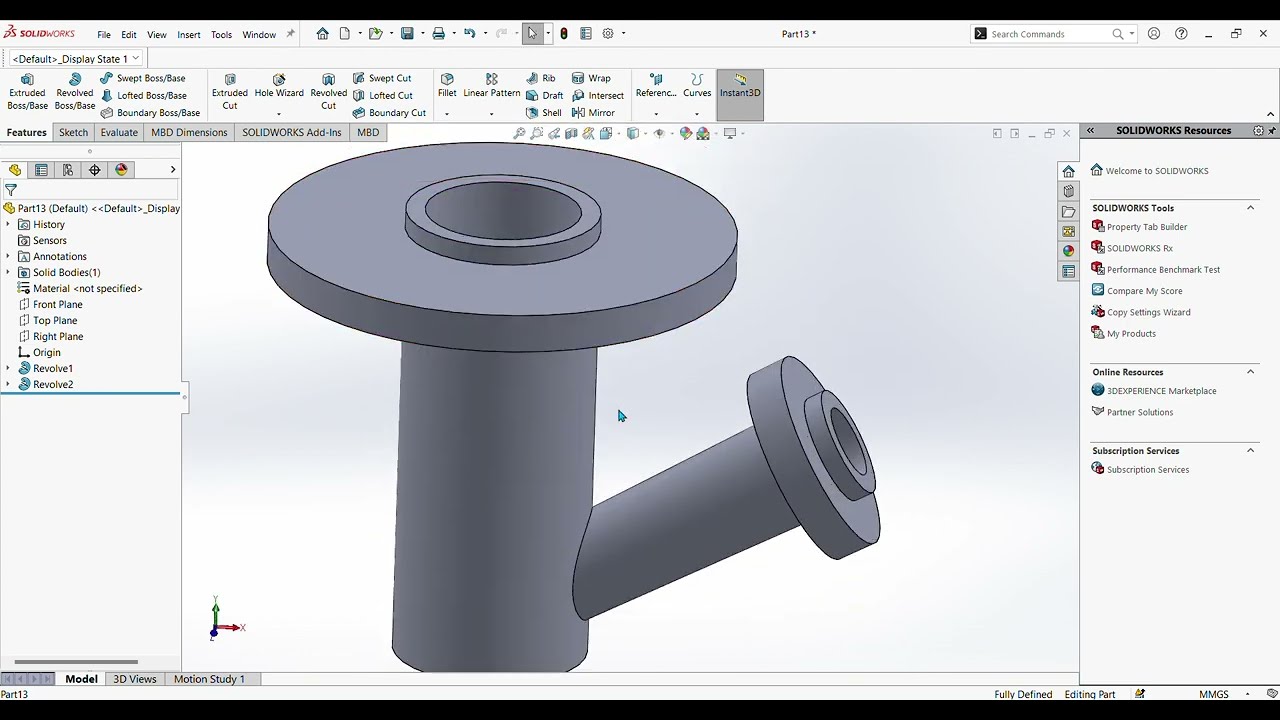
Task: Click the Save icon in top toolbar
Action: [407, 33]
